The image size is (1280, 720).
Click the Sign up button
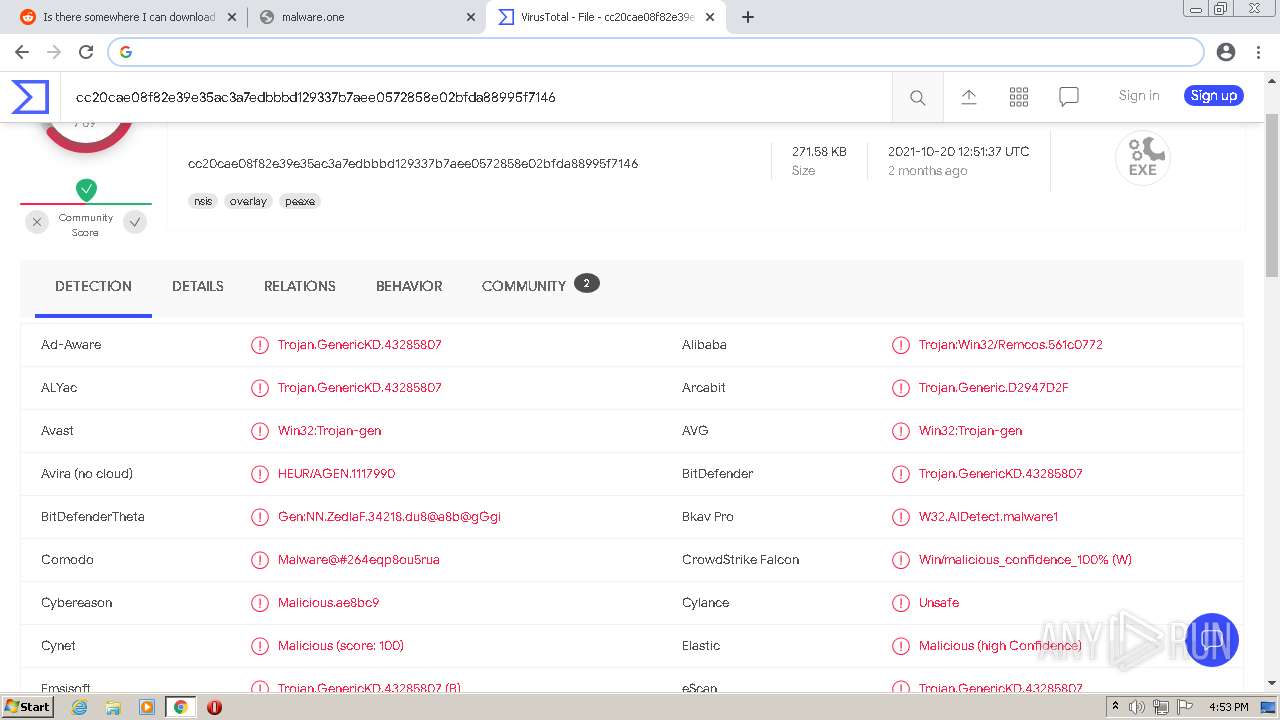(1214, 96)
